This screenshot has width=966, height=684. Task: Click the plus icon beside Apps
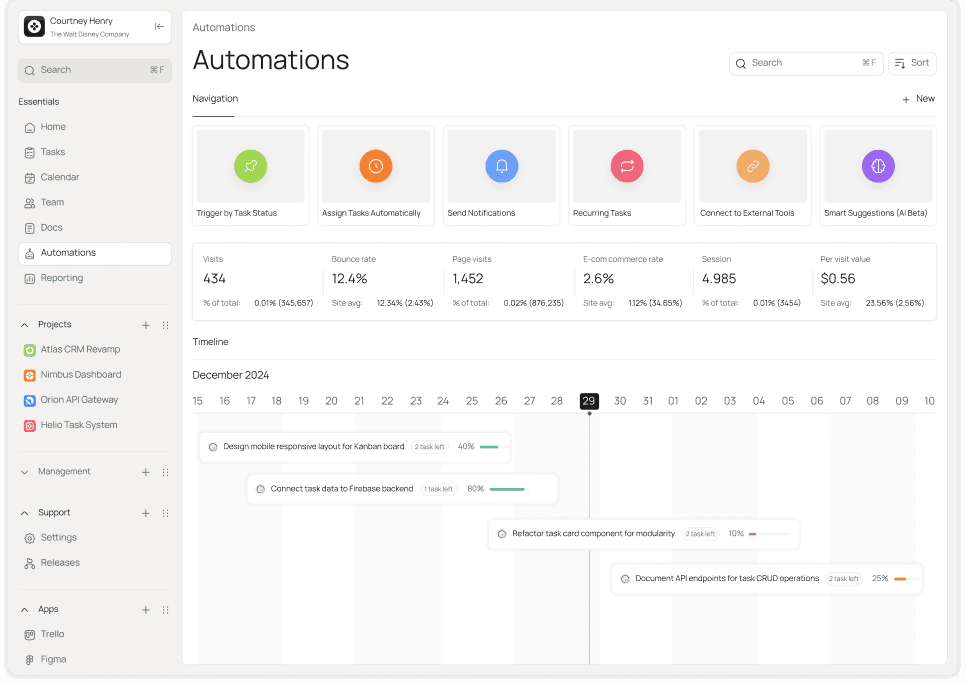146,610
